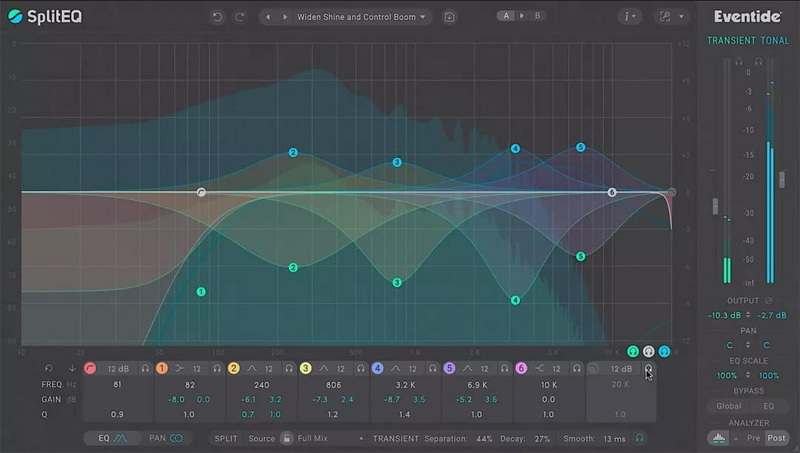This screenshot has height=453, width=800.
Task: Solo the high-pass band with its headphone icon
Action: [x=145, y=368]
